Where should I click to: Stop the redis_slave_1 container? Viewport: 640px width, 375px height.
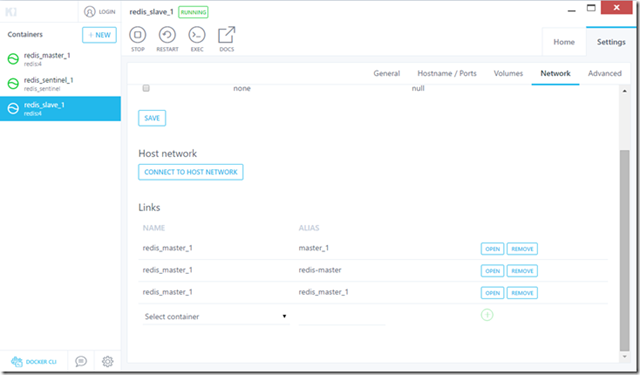[138, 35]
